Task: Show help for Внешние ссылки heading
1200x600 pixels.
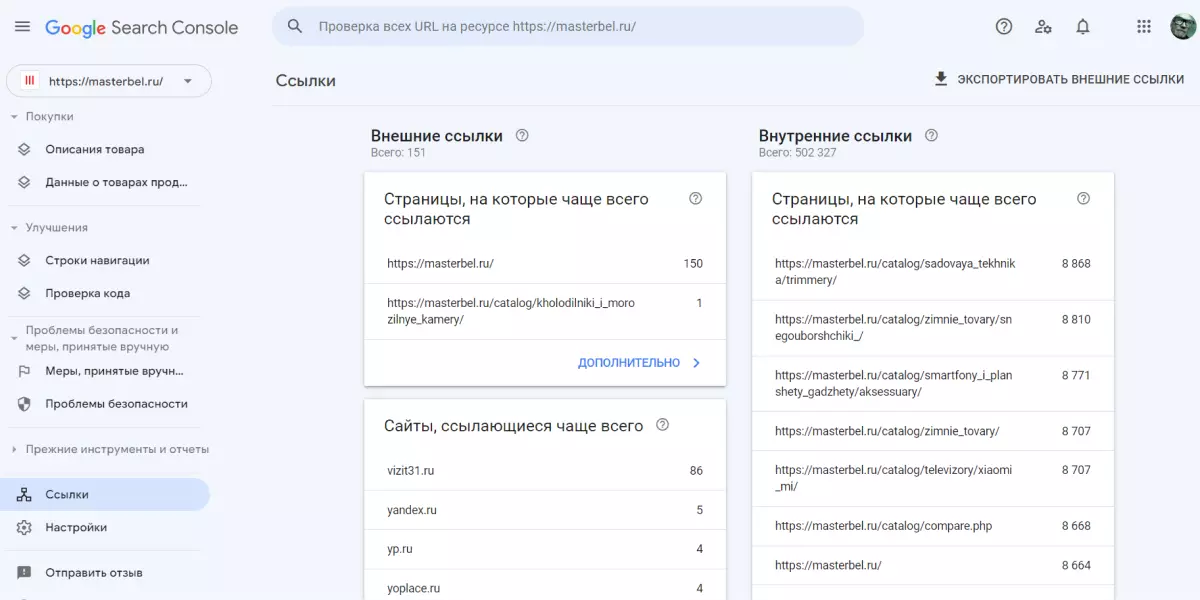Action: pyautogui.click(x=522, y=136)
